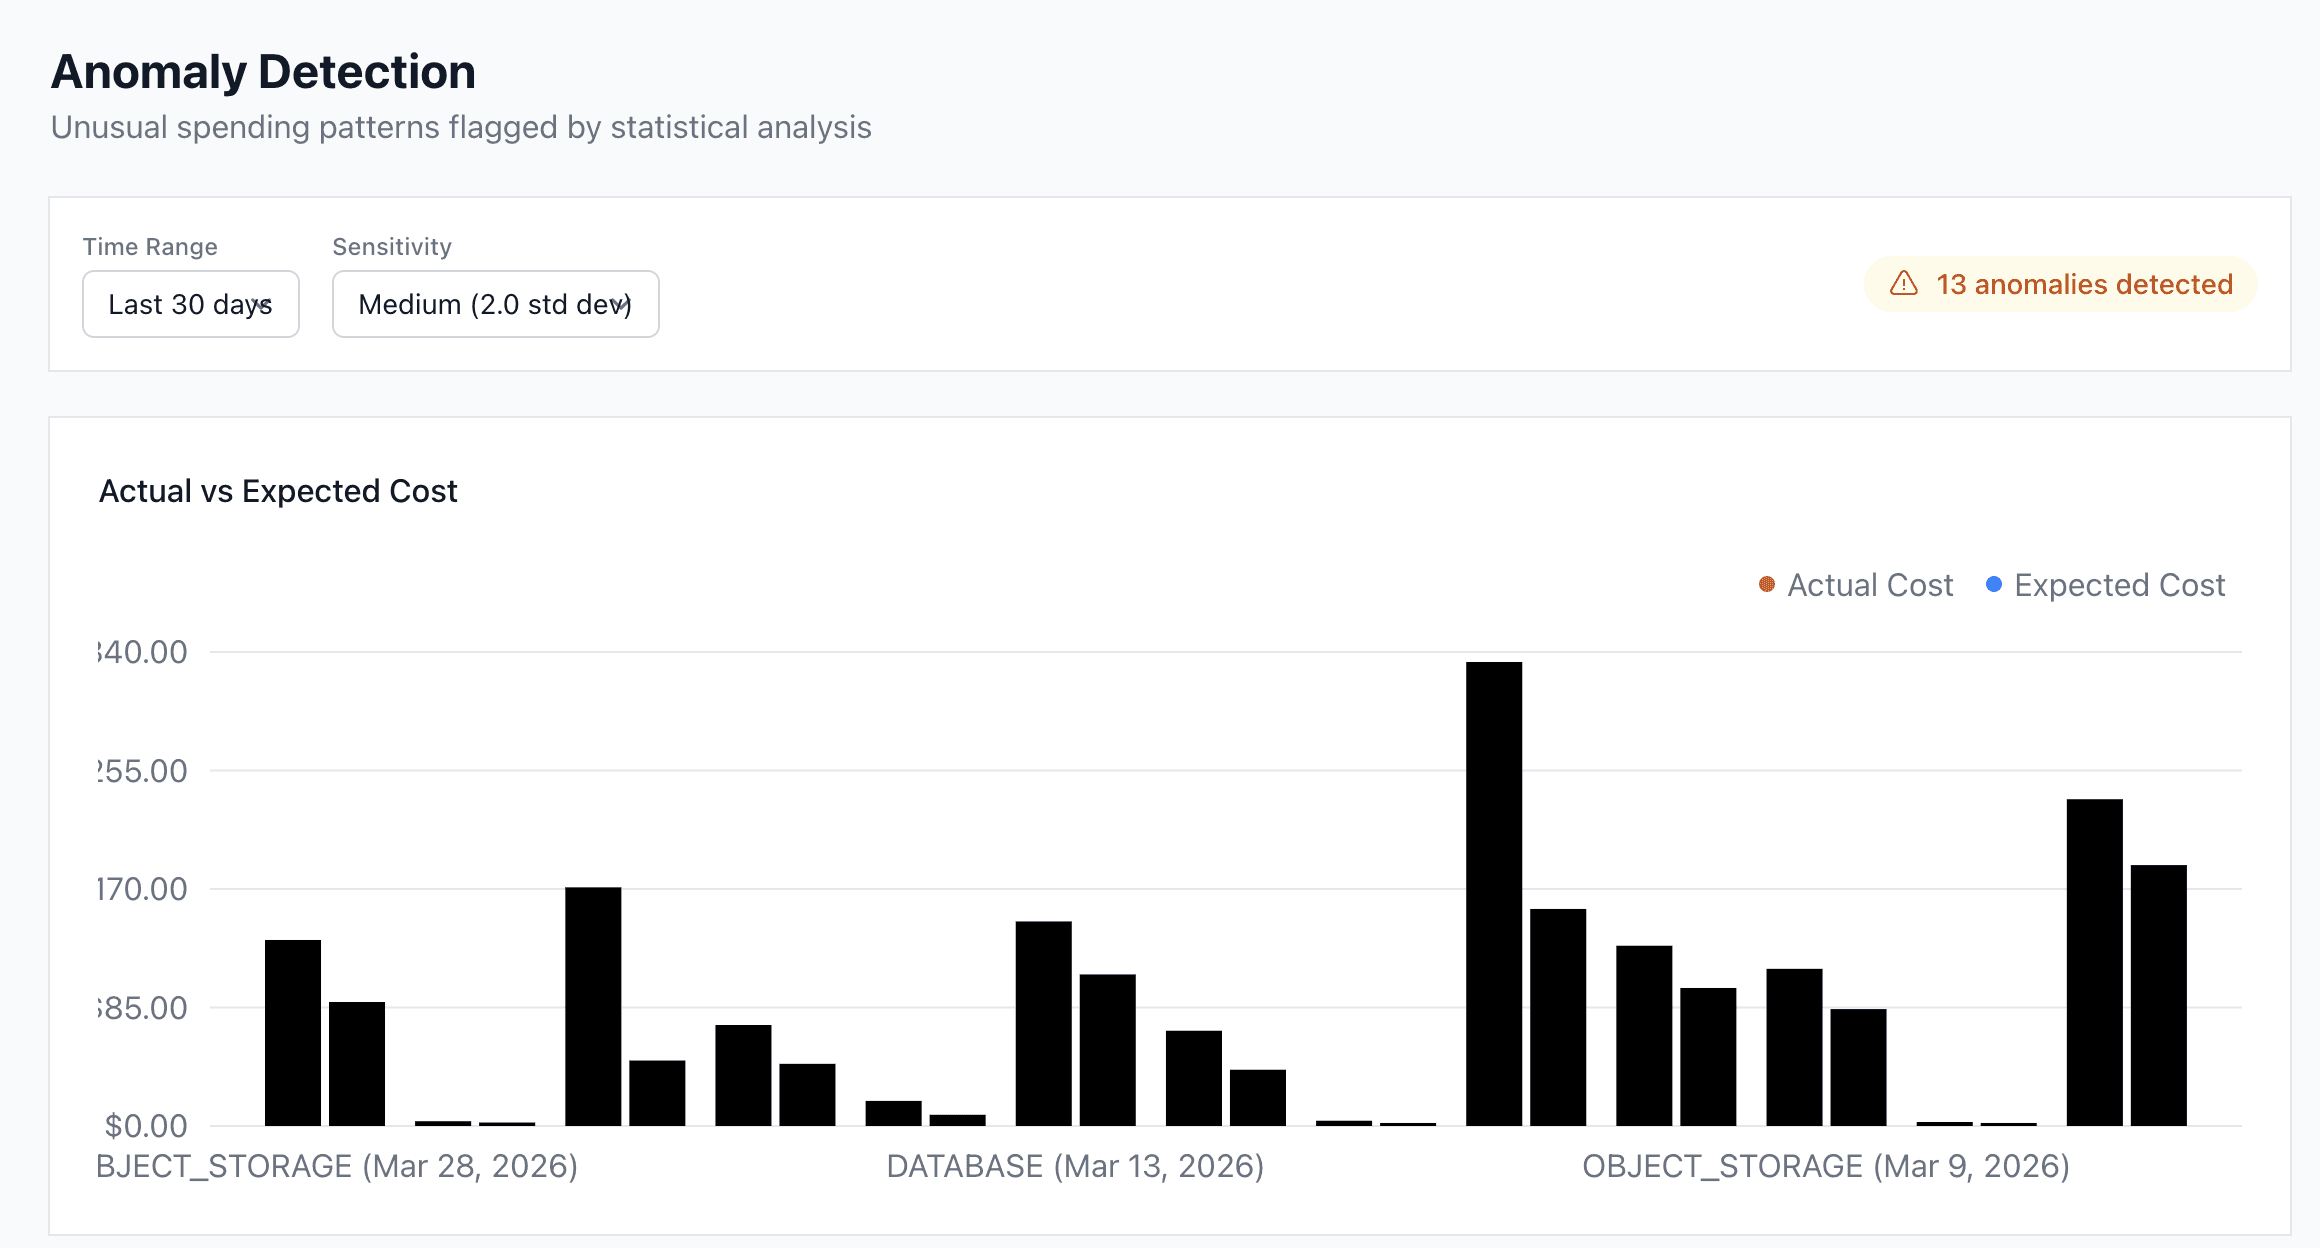Click the chevron arrow in Sensitivity select
Screen dimensions: 2320x1248
click(621, 304)
